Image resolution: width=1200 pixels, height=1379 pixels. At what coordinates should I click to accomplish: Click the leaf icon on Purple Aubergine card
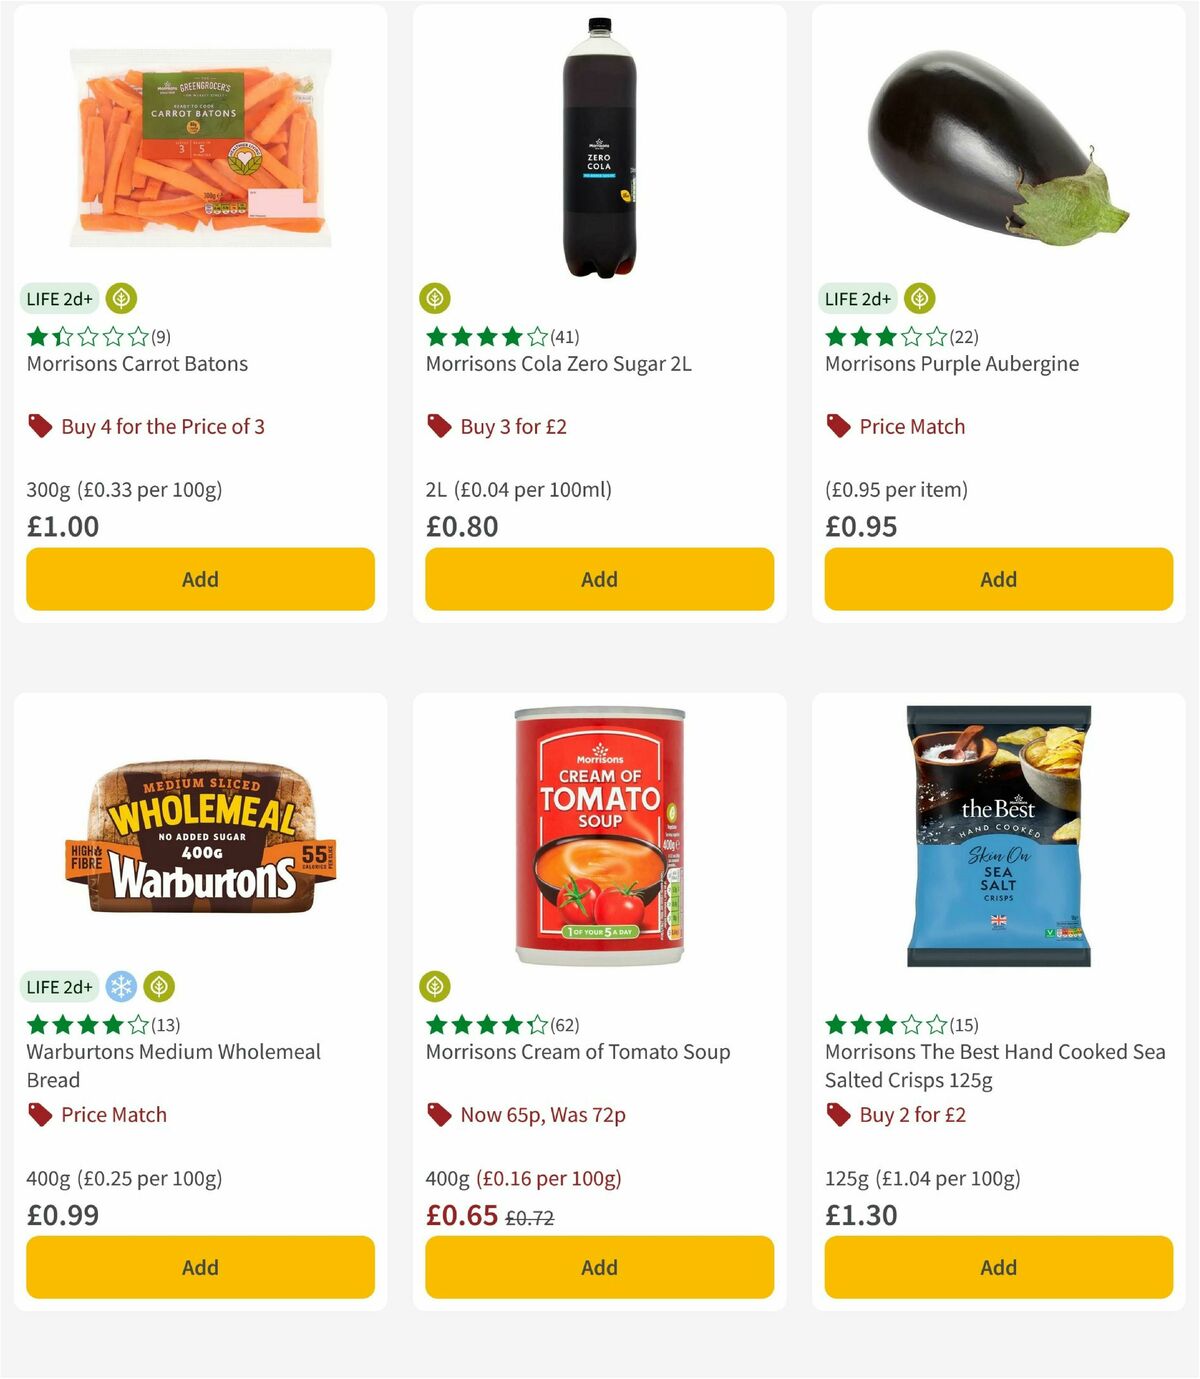coord(919,298)
